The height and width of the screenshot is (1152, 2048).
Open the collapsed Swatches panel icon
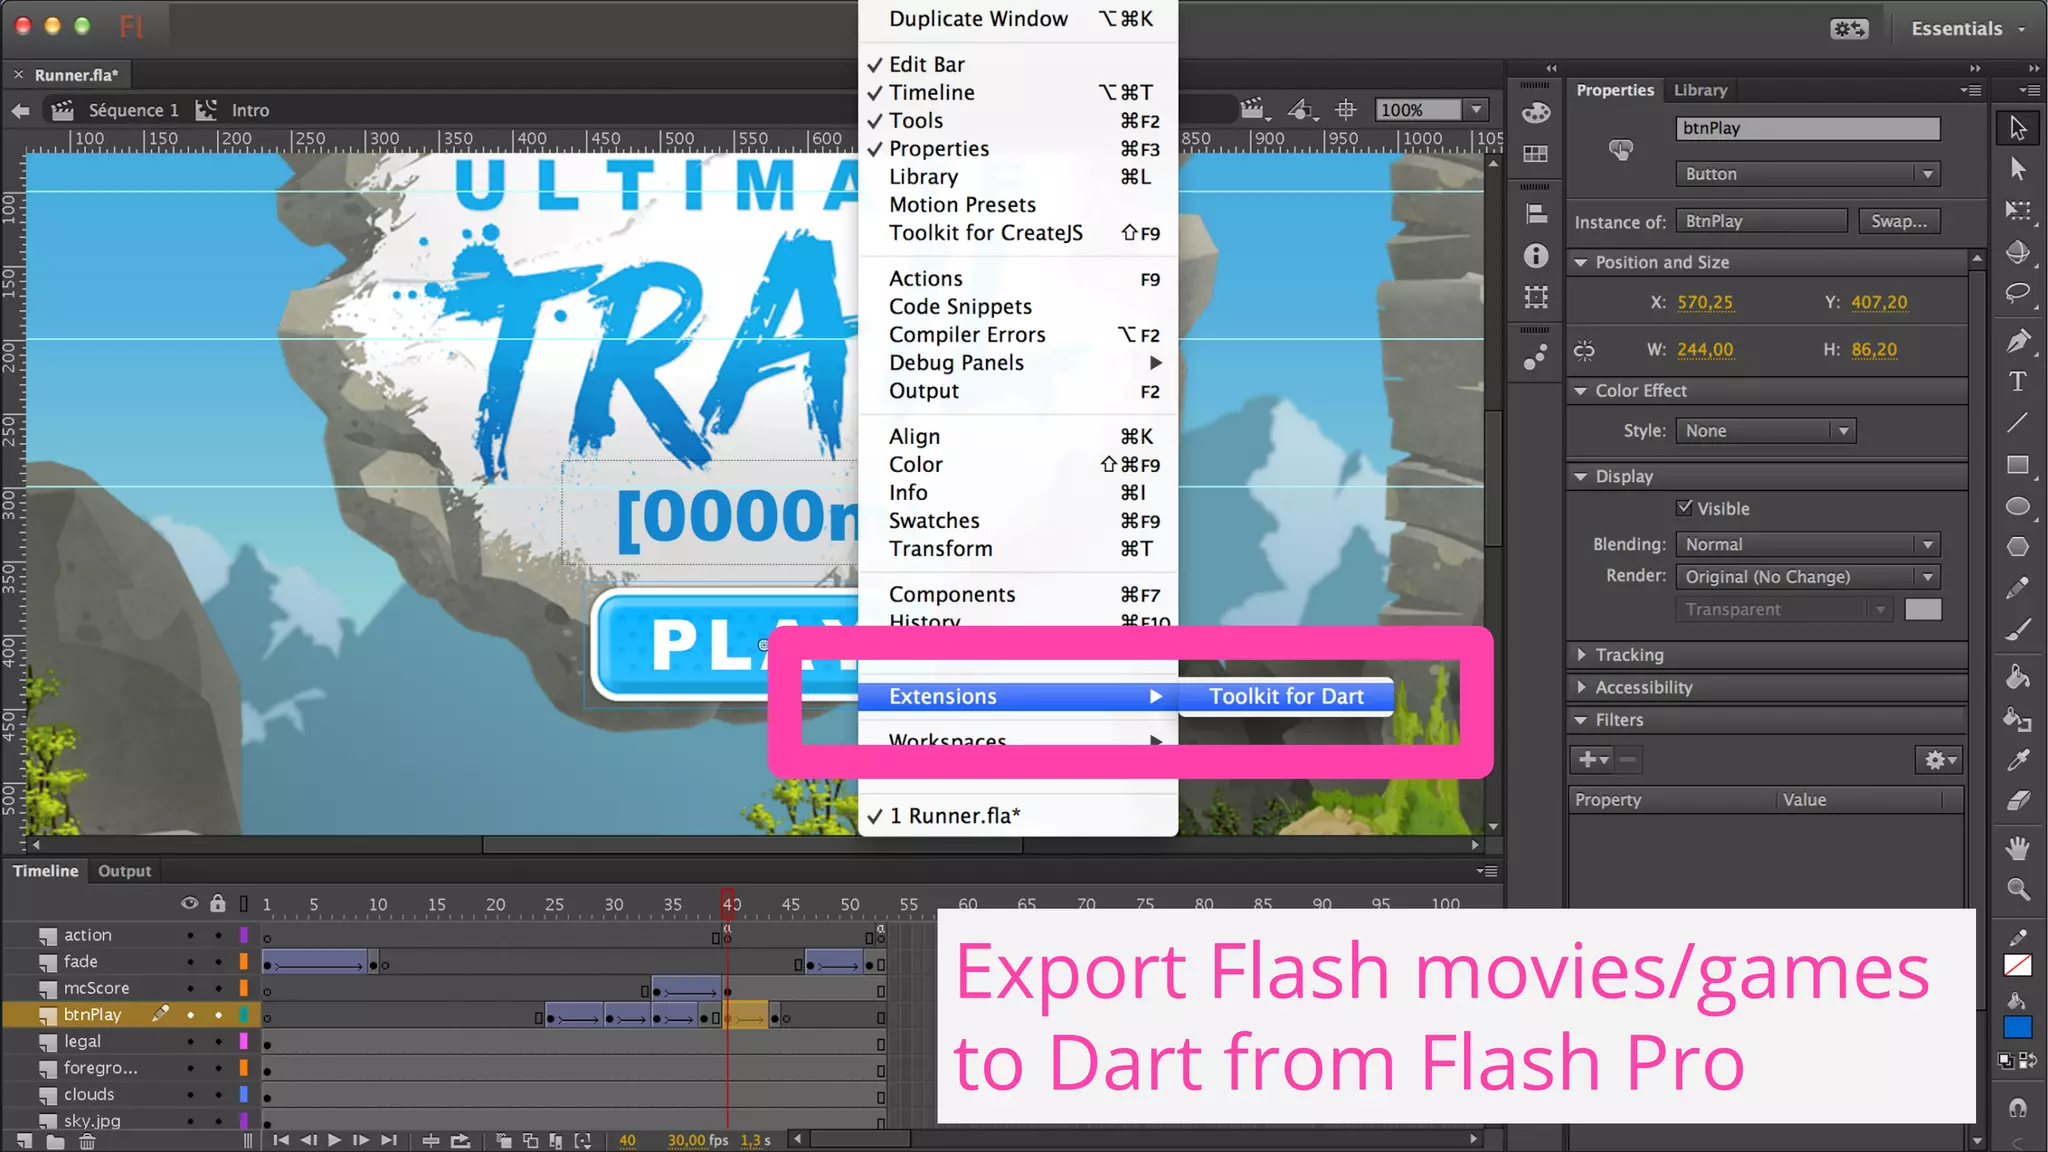[1536, 154]
